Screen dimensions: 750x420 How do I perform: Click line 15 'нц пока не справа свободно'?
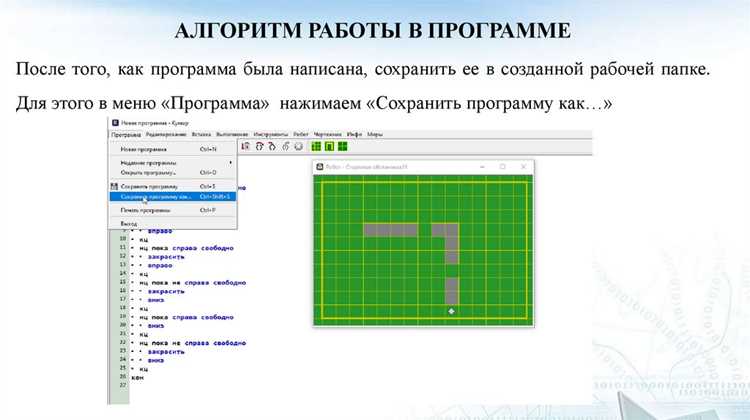point(192,283)
